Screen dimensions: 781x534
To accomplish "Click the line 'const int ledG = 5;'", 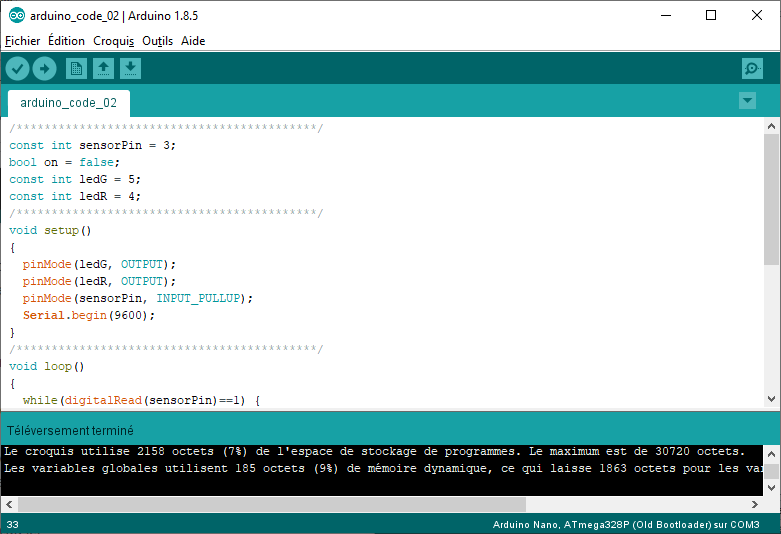I will pos(75,179).
